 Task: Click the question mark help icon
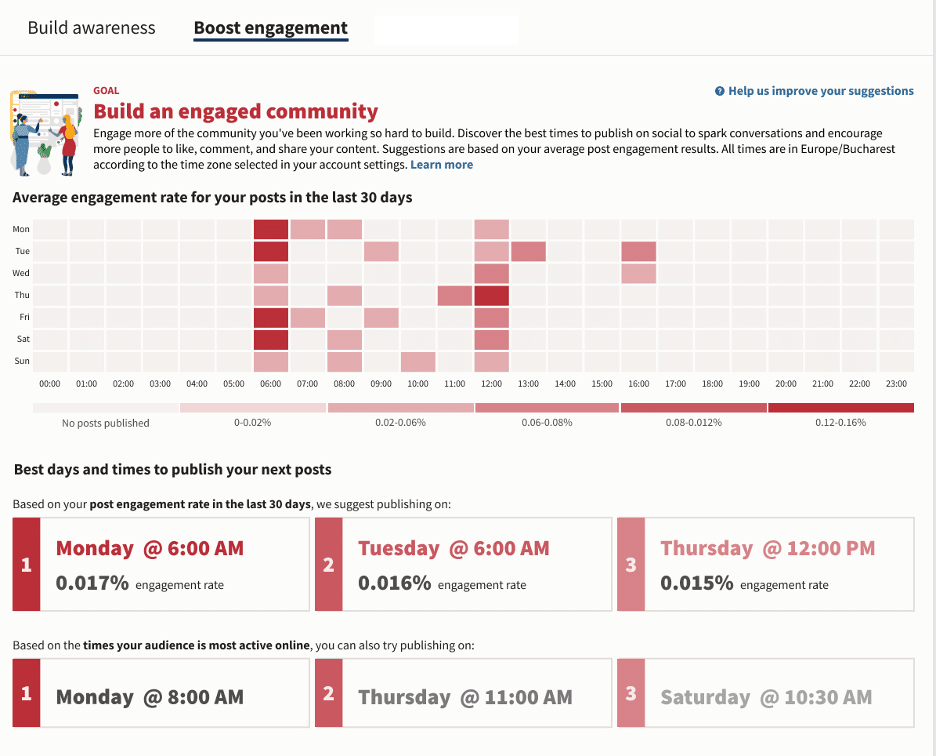tap(719, 91)
